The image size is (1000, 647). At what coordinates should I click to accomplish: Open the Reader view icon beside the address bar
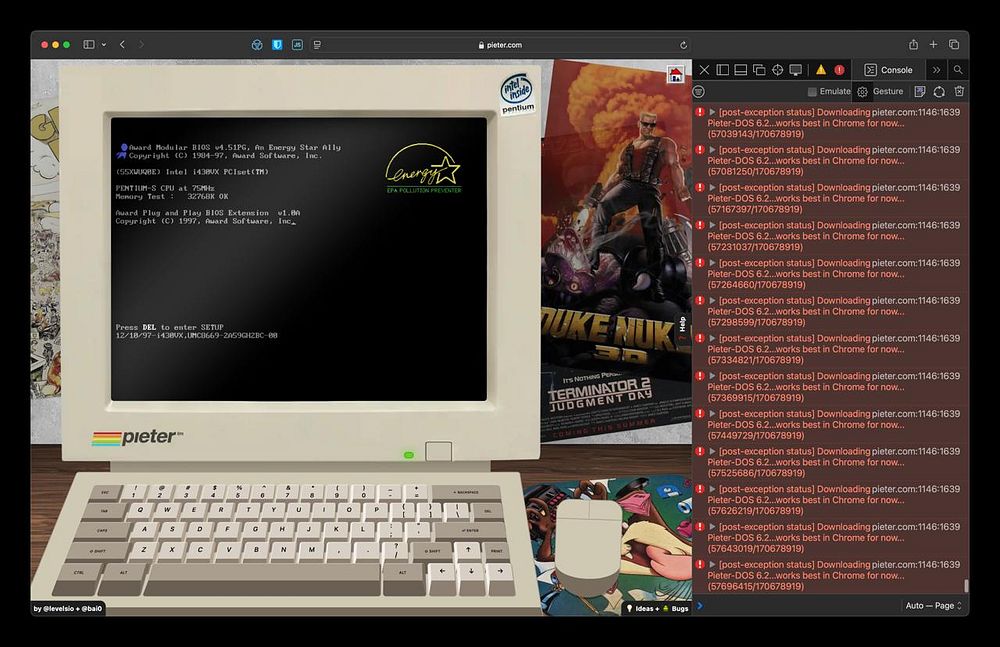tap(317, 45)
